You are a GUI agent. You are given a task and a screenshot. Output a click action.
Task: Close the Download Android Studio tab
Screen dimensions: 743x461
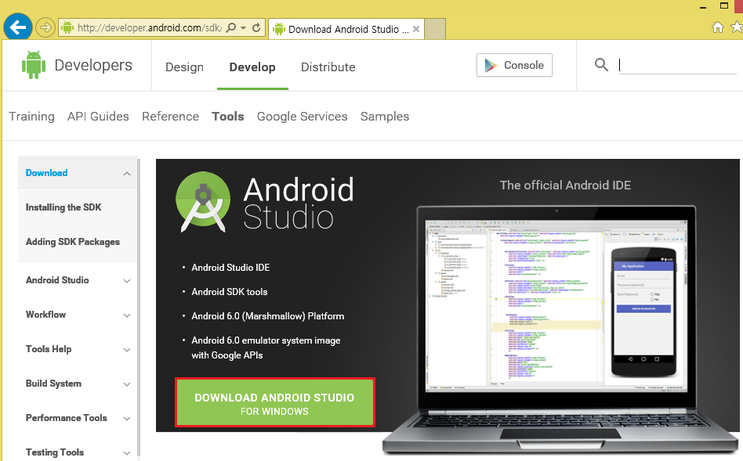tap(416, 29)
